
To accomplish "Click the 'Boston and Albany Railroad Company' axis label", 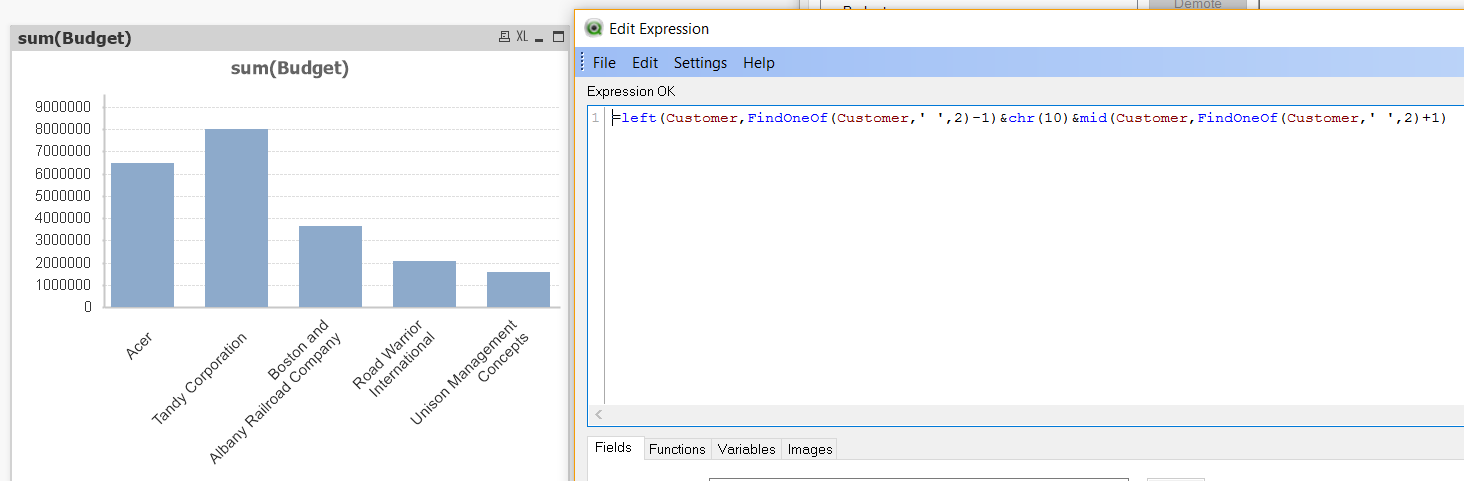I will coord(276,393).
